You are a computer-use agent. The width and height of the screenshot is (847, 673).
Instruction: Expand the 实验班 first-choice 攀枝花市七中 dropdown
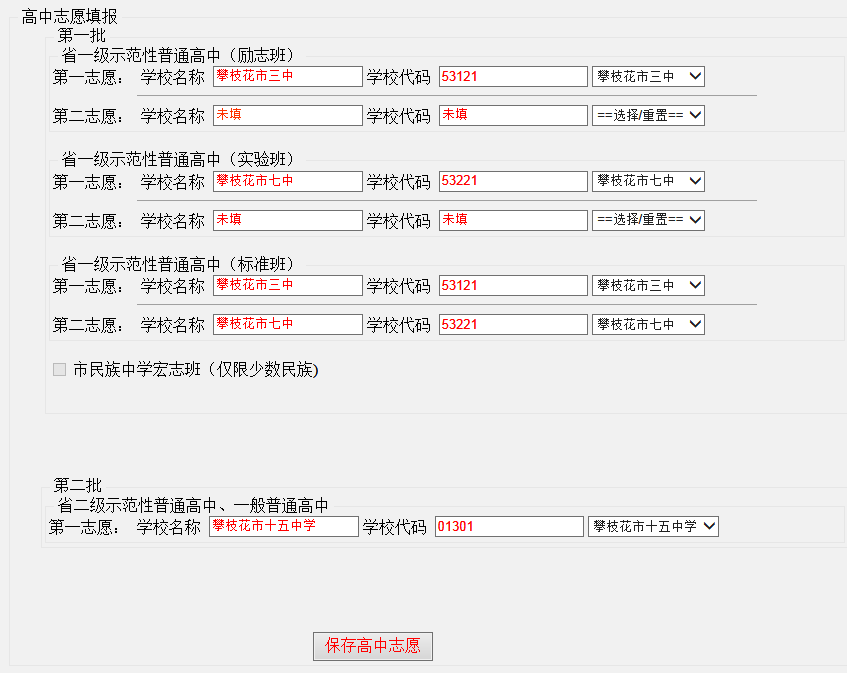648,181
